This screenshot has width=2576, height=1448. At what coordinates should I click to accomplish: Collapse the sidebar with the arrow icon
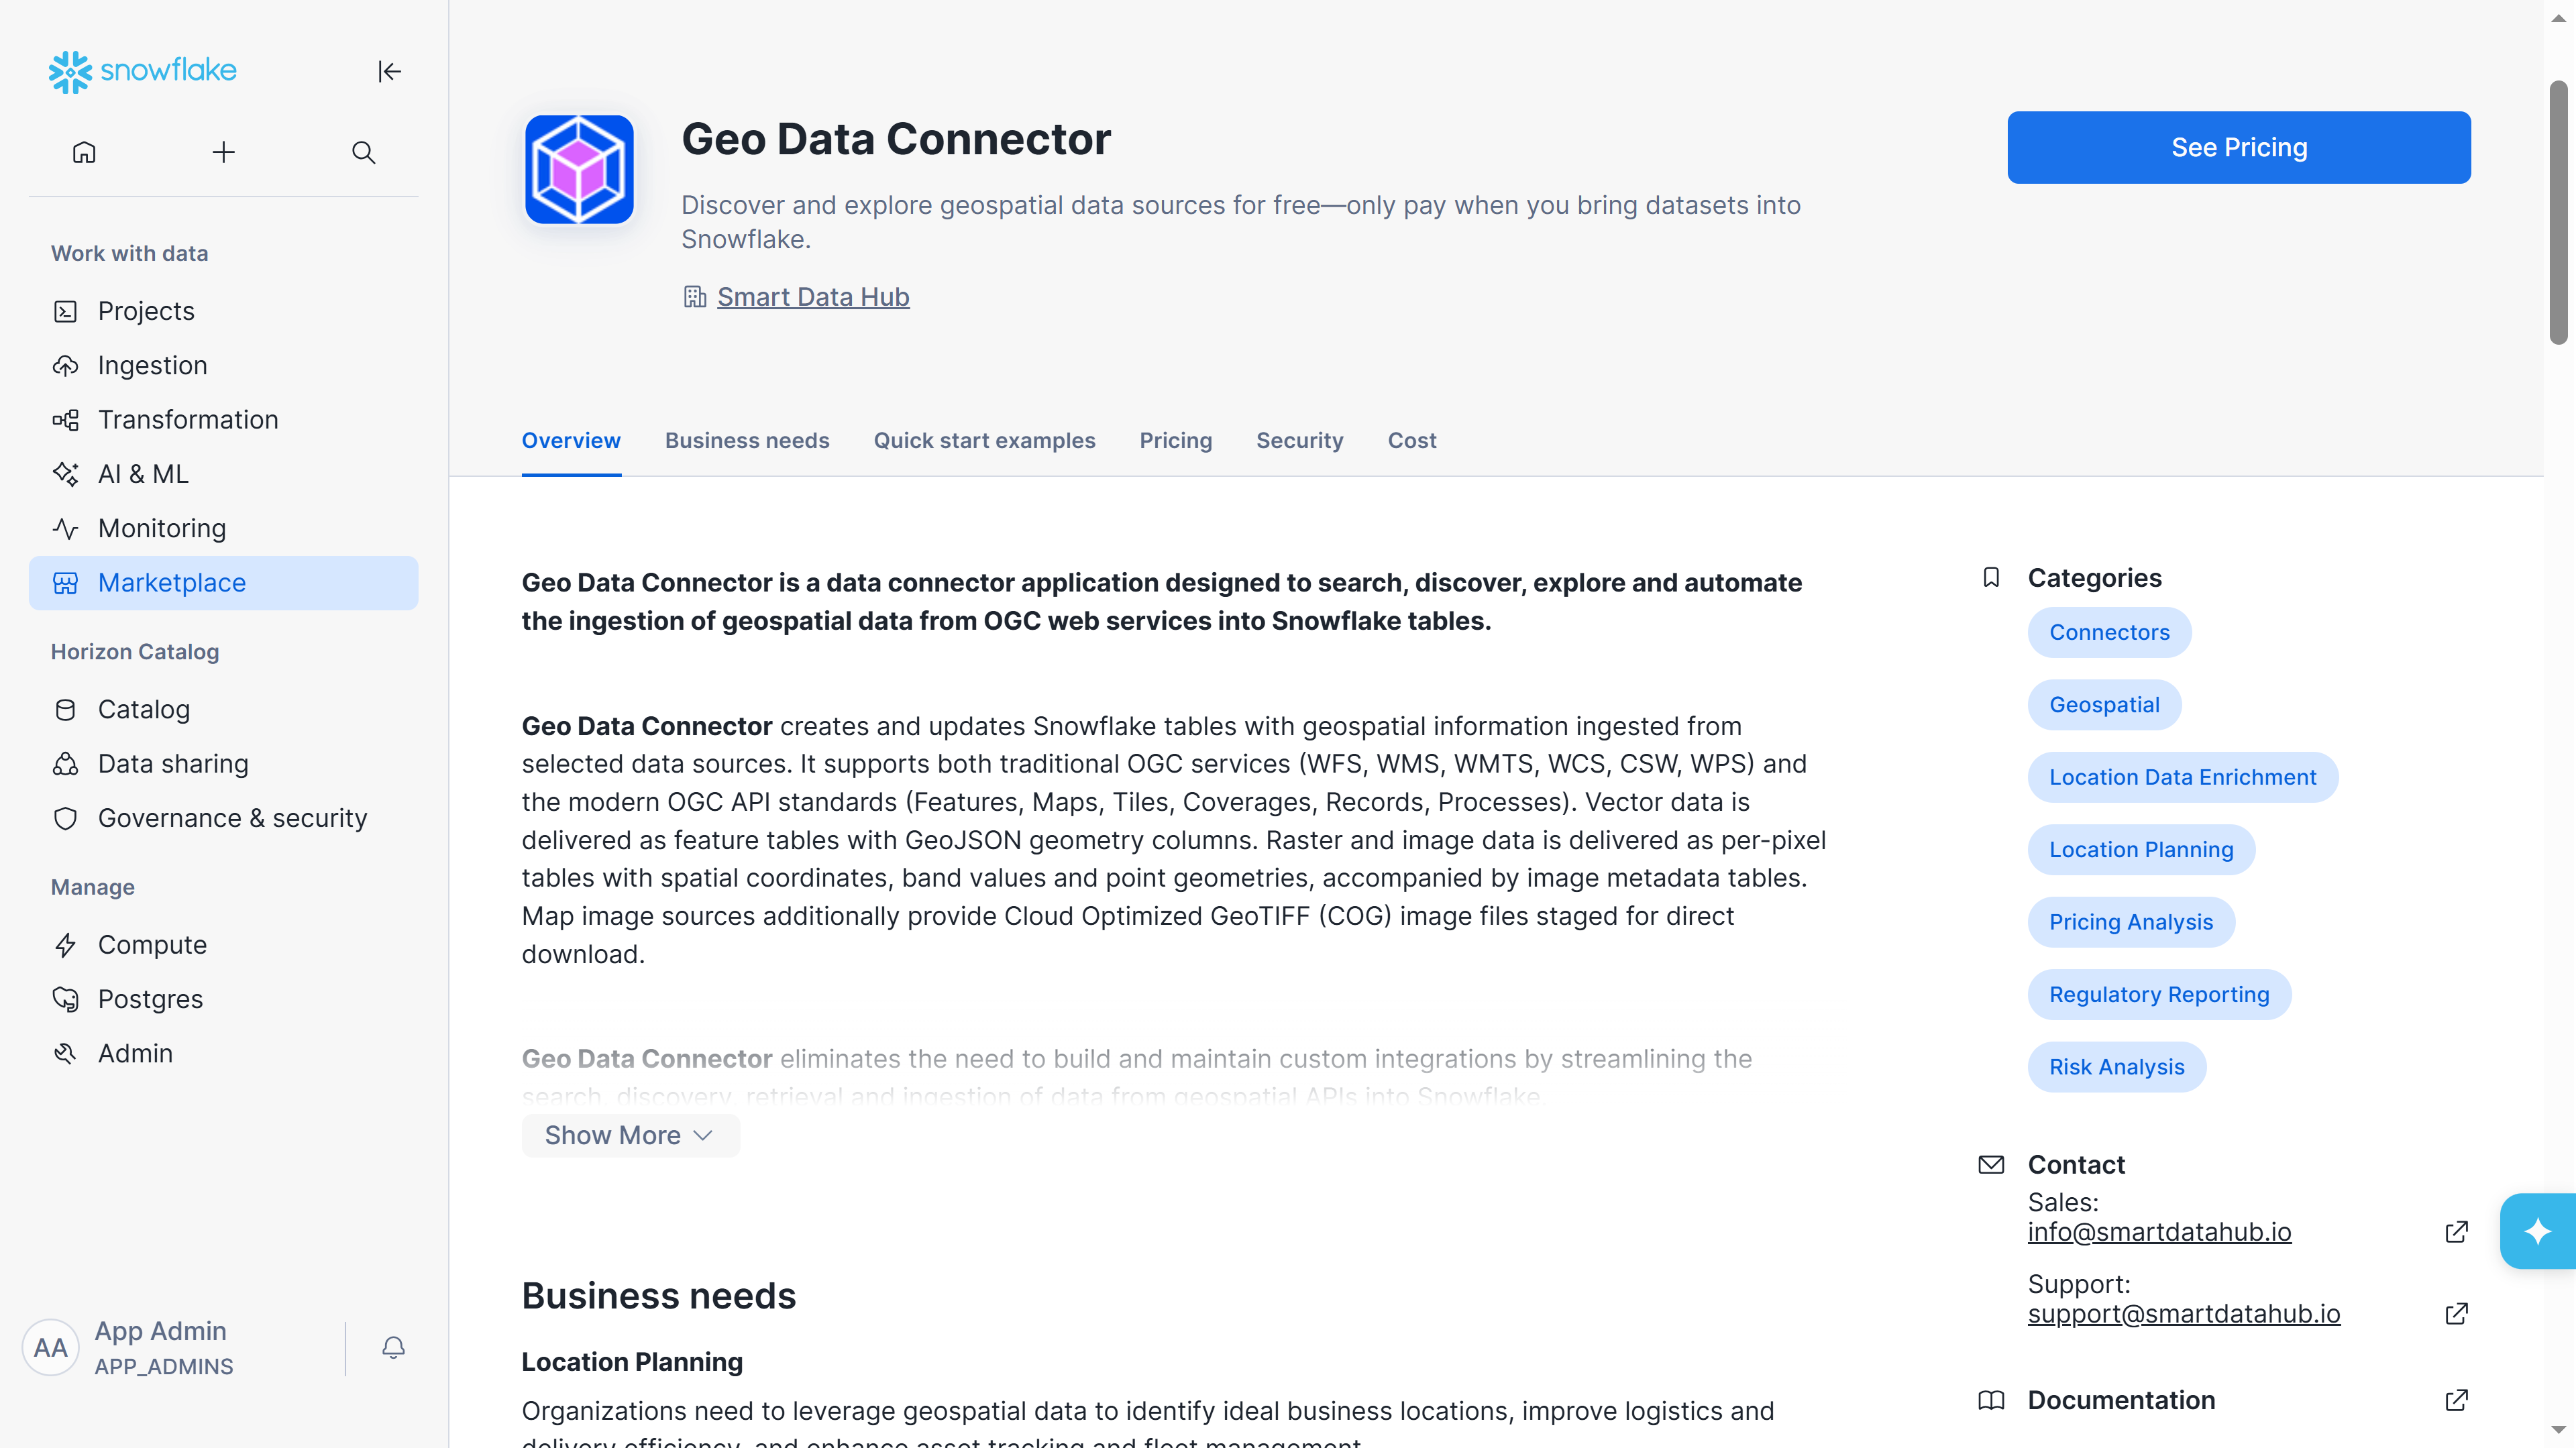coord(389,71)
